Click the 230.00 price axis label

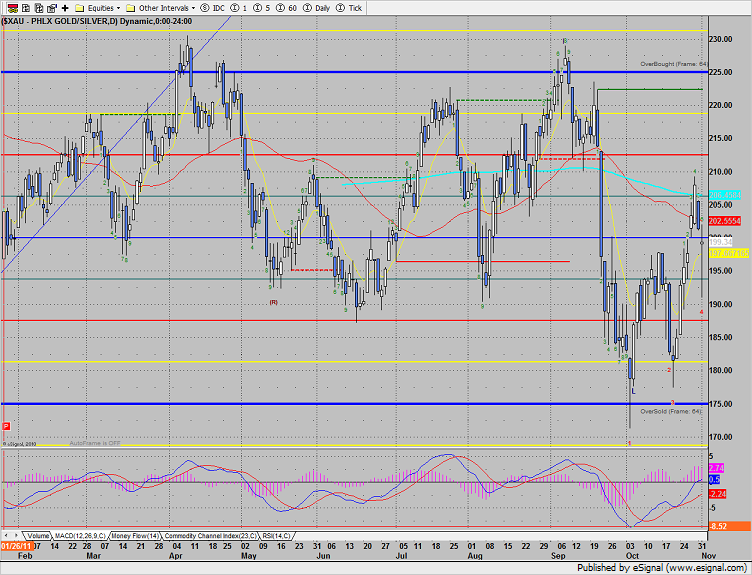pos(721,39)
